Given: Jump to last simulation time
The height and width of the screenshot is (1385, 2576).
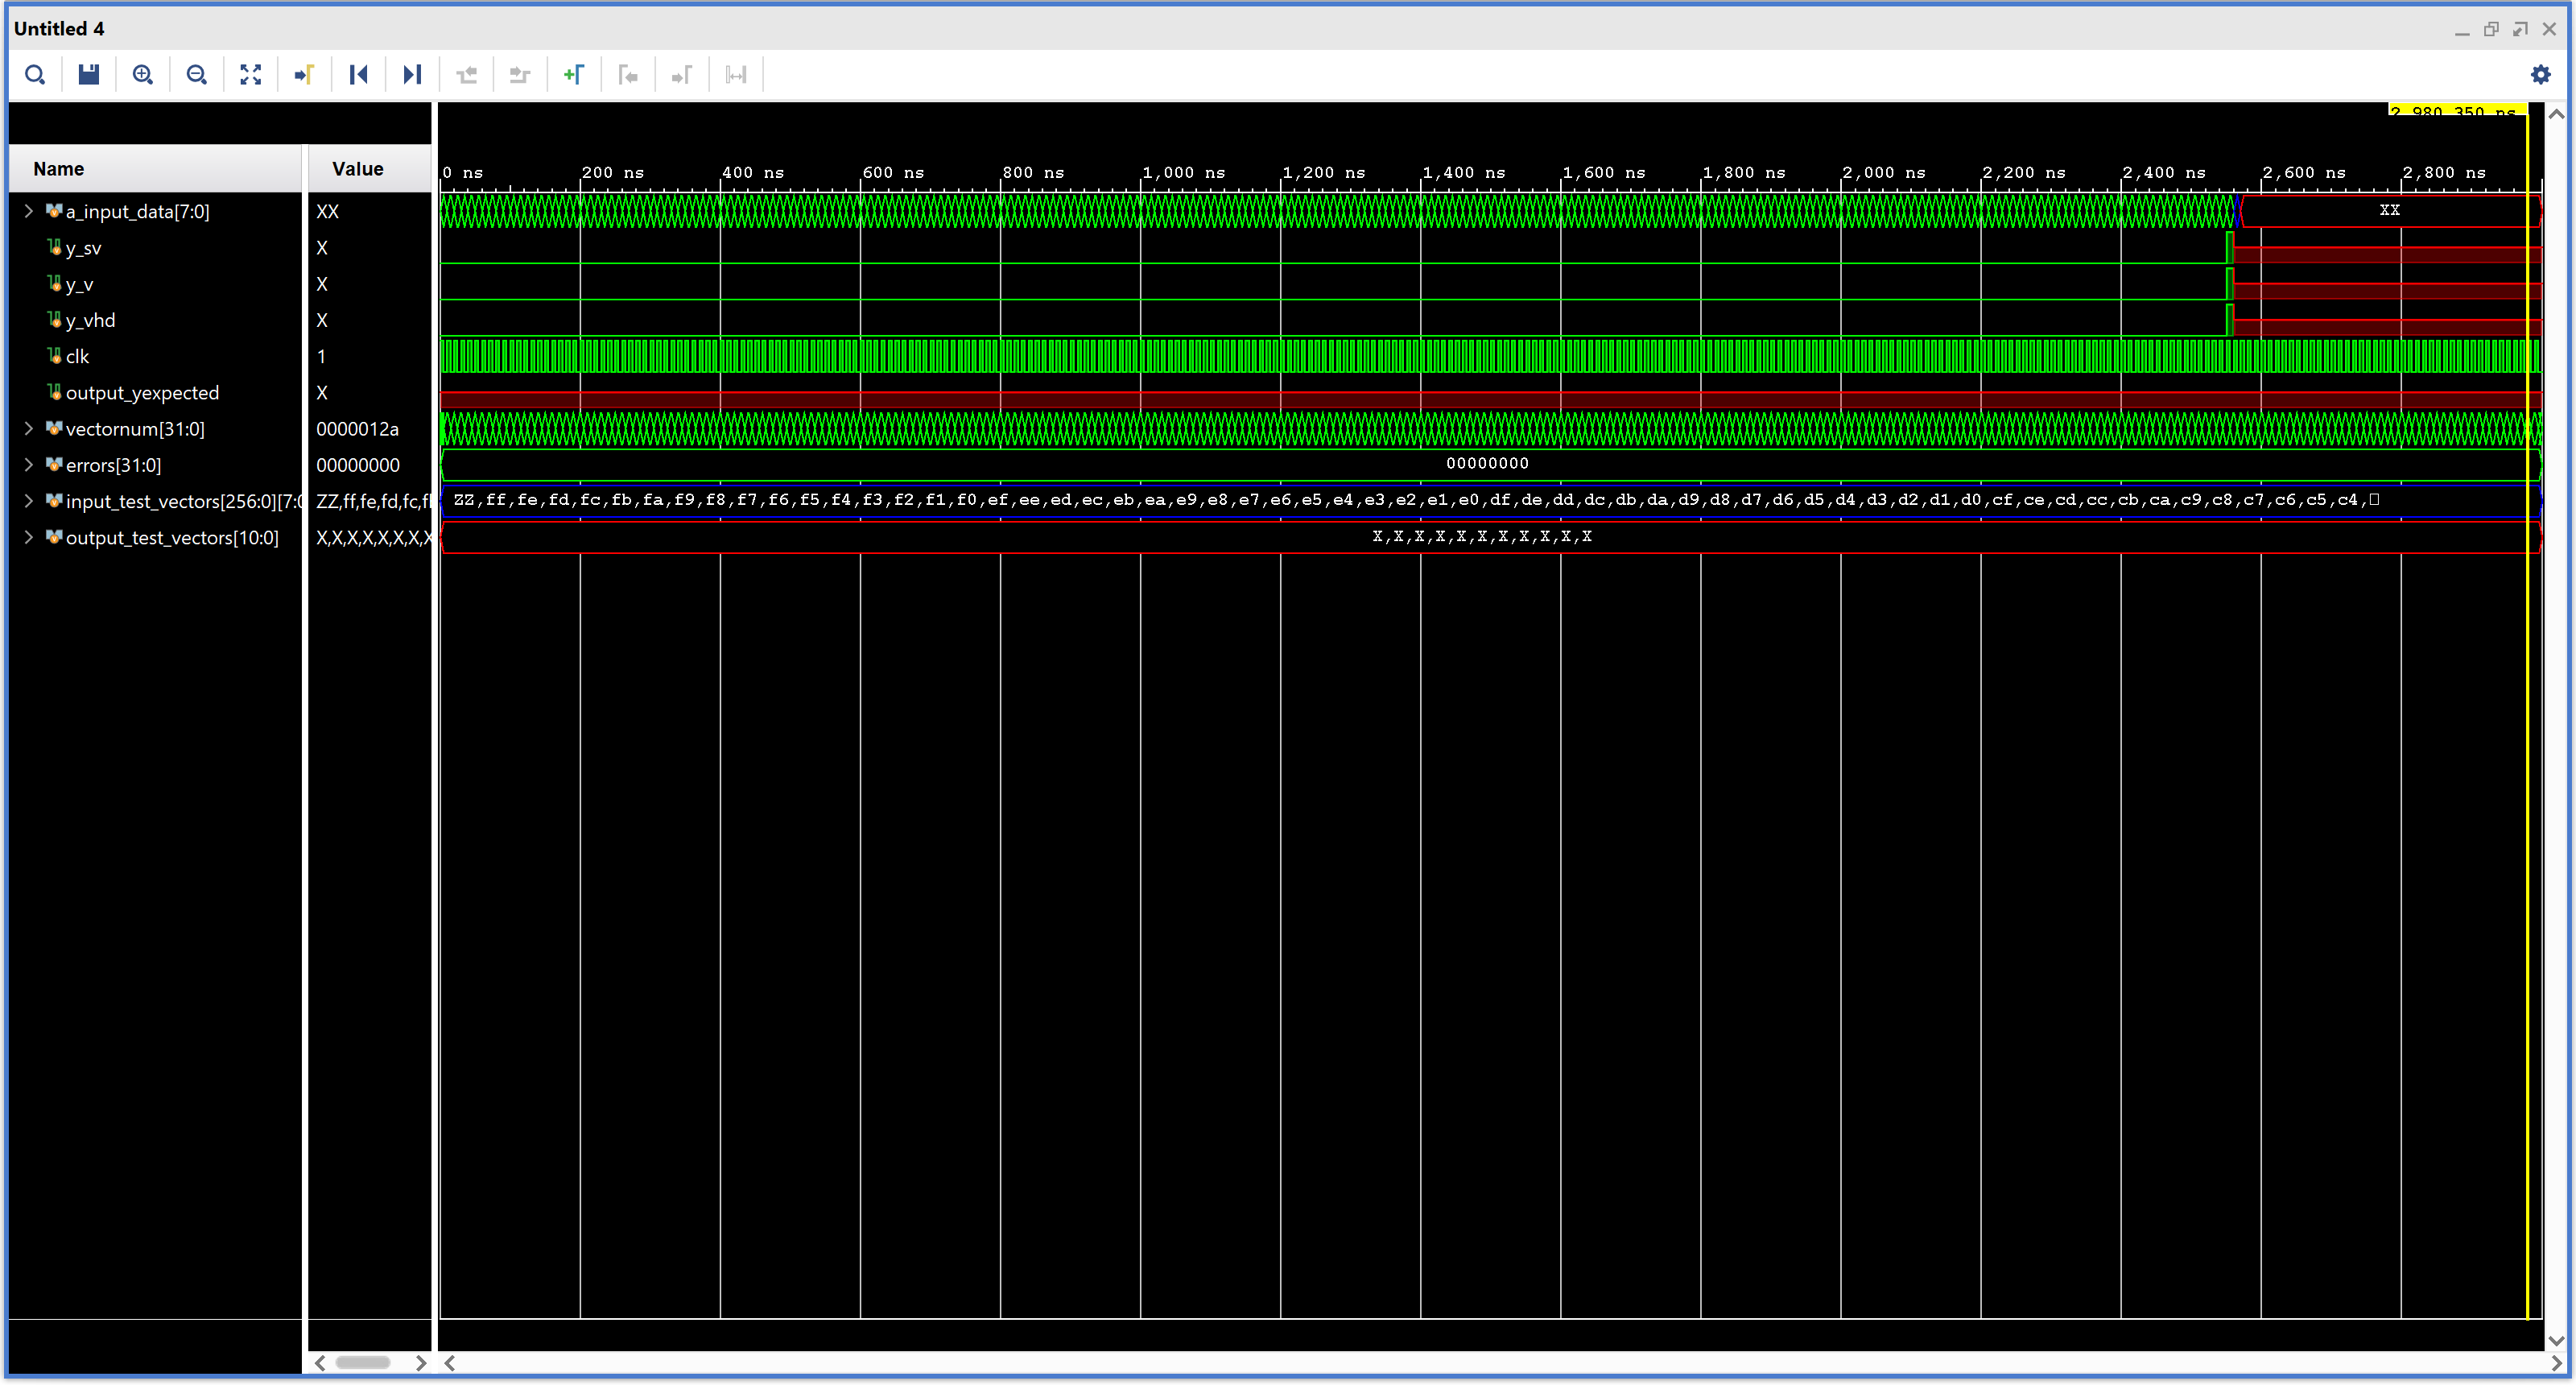Looking at the screenshot, I should coord(412,75).
